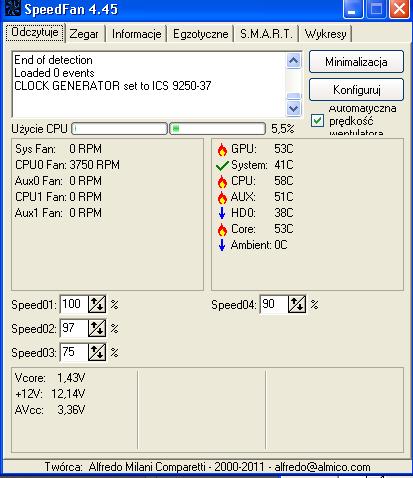Minimize the SpeedFan window
Image resolution: width=413 pixels, height=478 pixels.
tap(352, 9)
